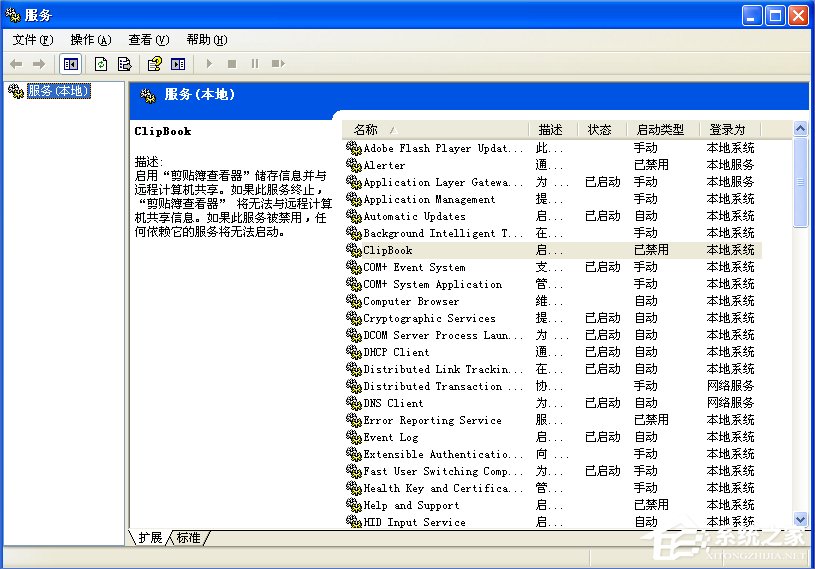Screen dimensions: 815x569
Task: Click the Restart Service icon
Action: click(278, 64)
